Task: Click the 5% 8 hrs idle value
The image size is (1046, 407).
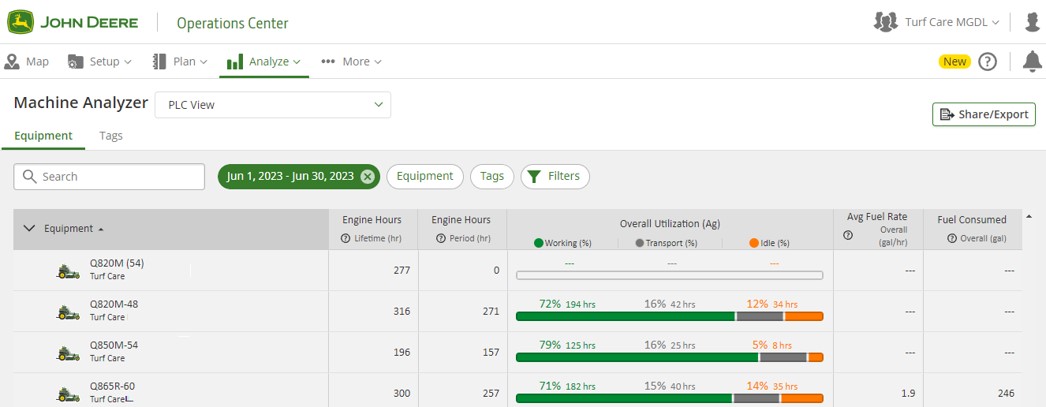Action: pyautogui.click(x=771, y=345)
